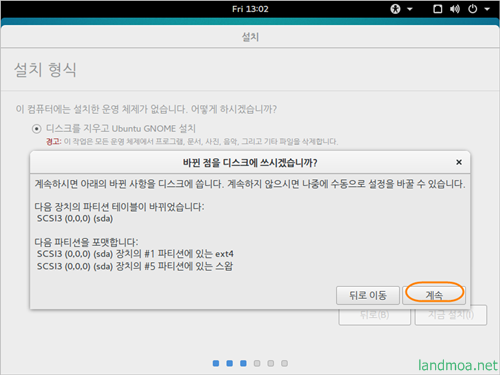This screenshot has height=375, width=500.
Task: Click the red 경고 warning text
Action: point(54,142)
